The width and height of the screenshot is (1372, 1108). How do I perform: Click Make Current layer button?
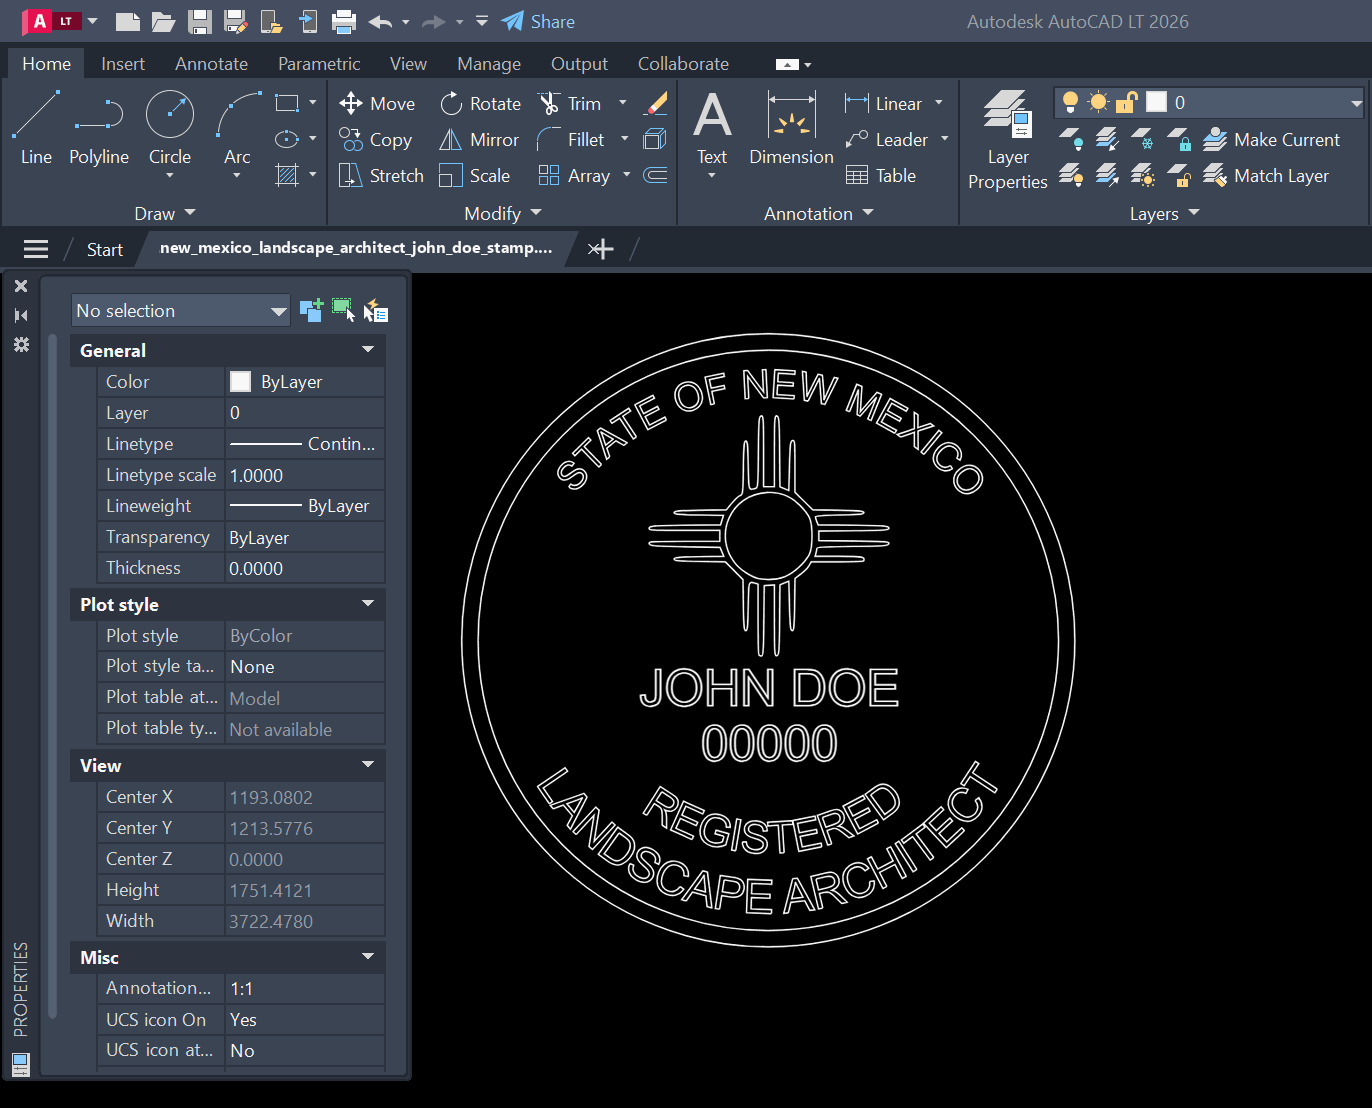pyautogui.click(x=1271, y=139)
